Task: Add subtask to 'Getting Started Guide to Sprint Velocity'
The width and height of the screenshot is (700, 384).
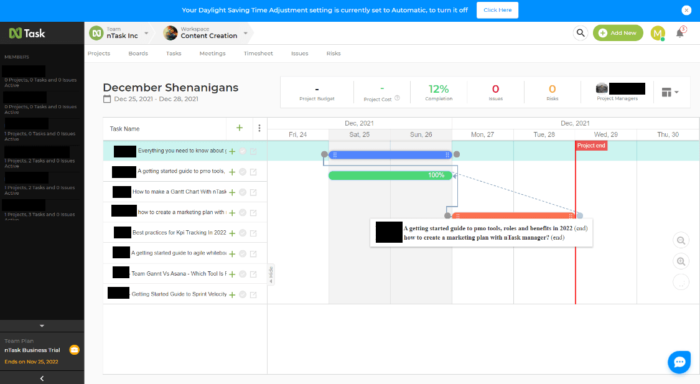Action: pos(232,295)
